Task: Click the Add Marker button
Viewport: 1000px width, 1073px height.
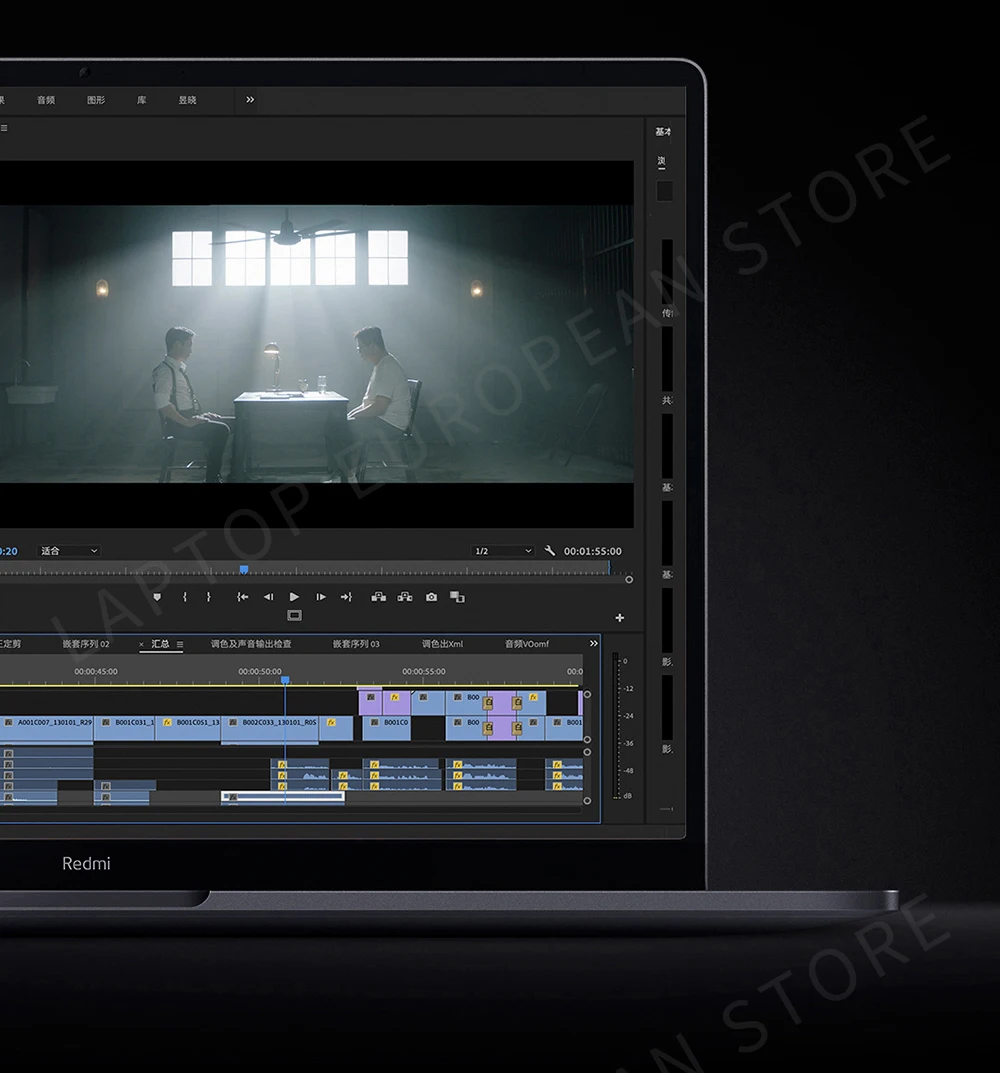Action: pyautogui.click(x=157, y=597)
